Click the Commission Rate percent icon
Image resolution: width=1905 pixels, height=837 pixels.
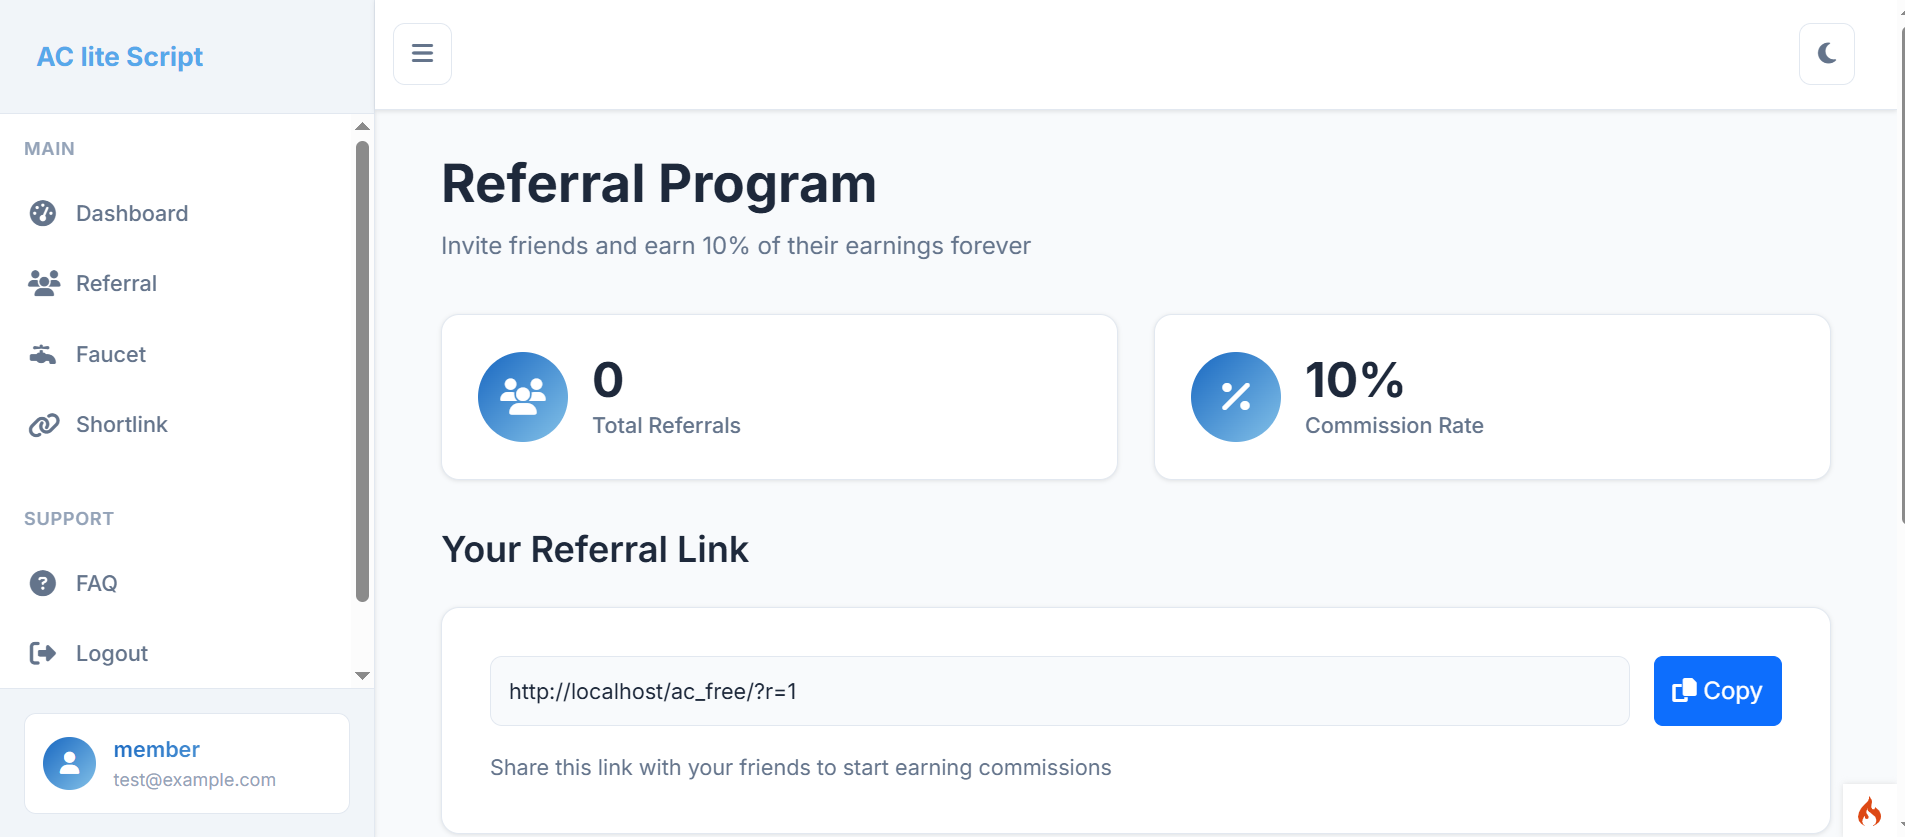[1236, 397]
